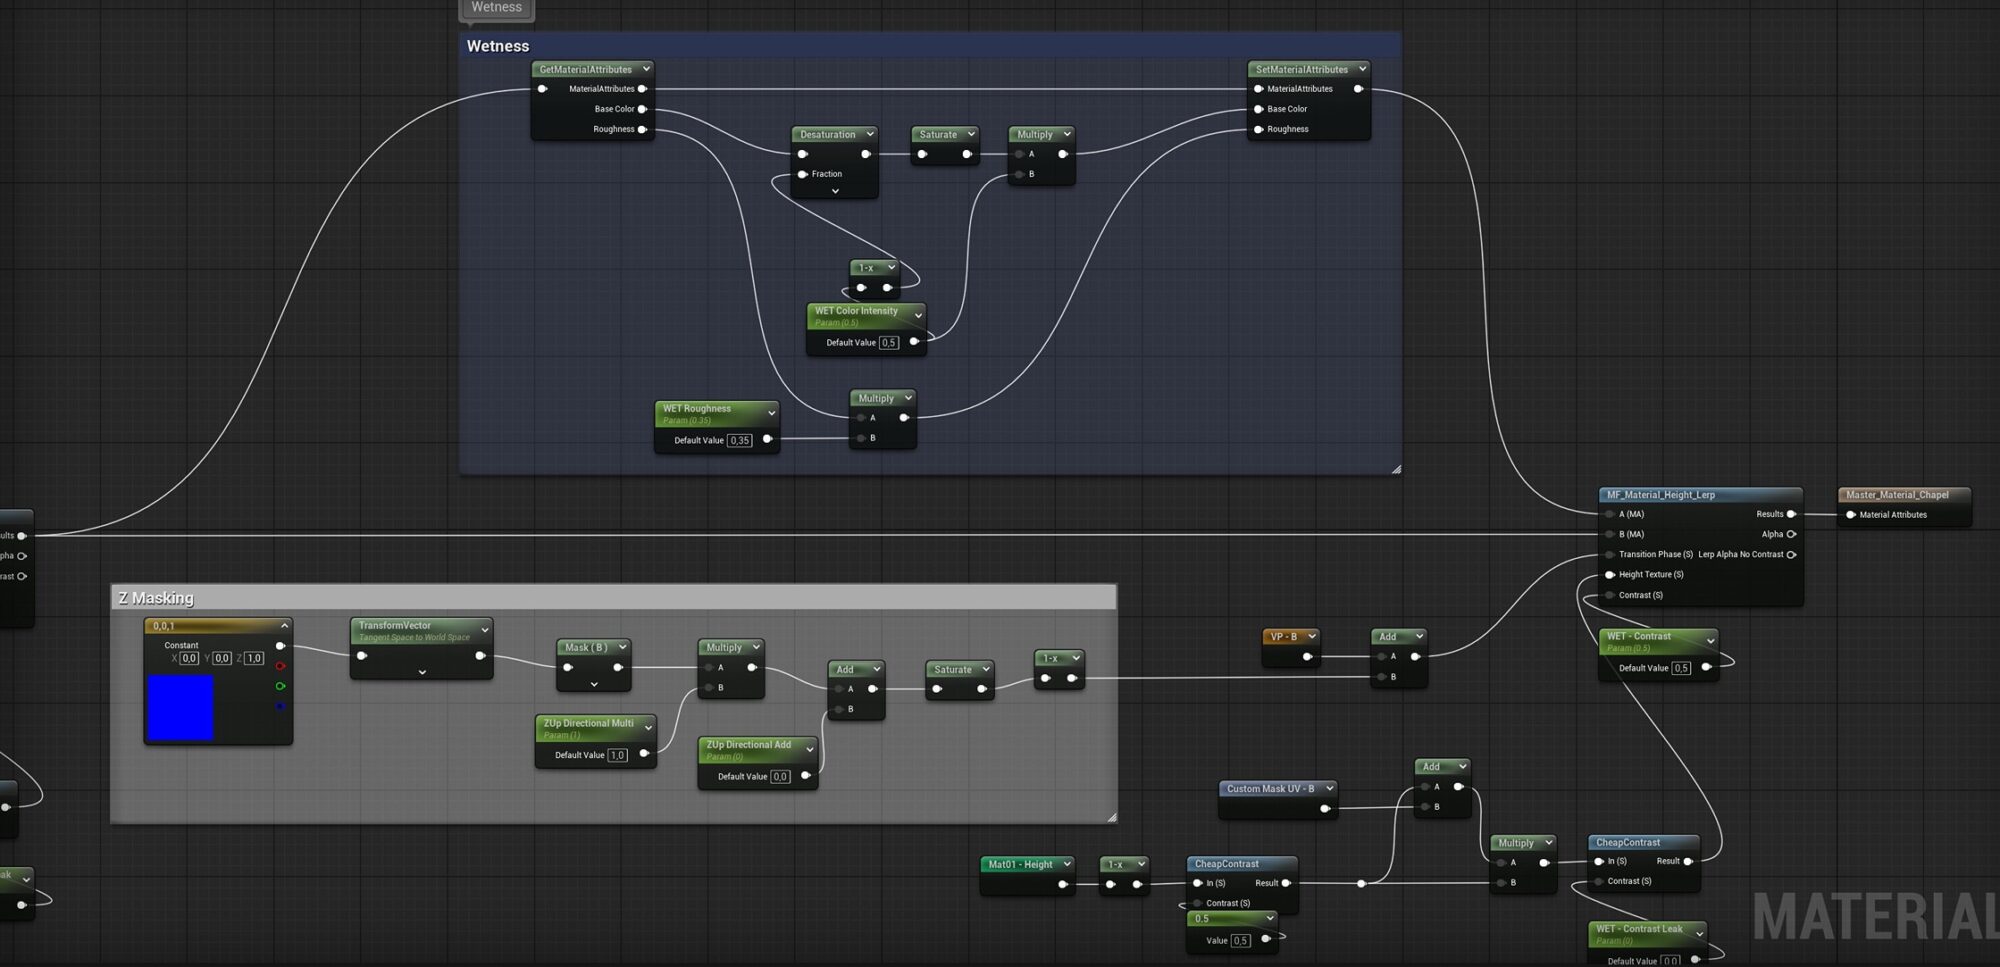This screenshot has width=2000, height=967.
Task: Click the Results output pin of MF_Material_Height_Lerp
Action: (1791, 514)
